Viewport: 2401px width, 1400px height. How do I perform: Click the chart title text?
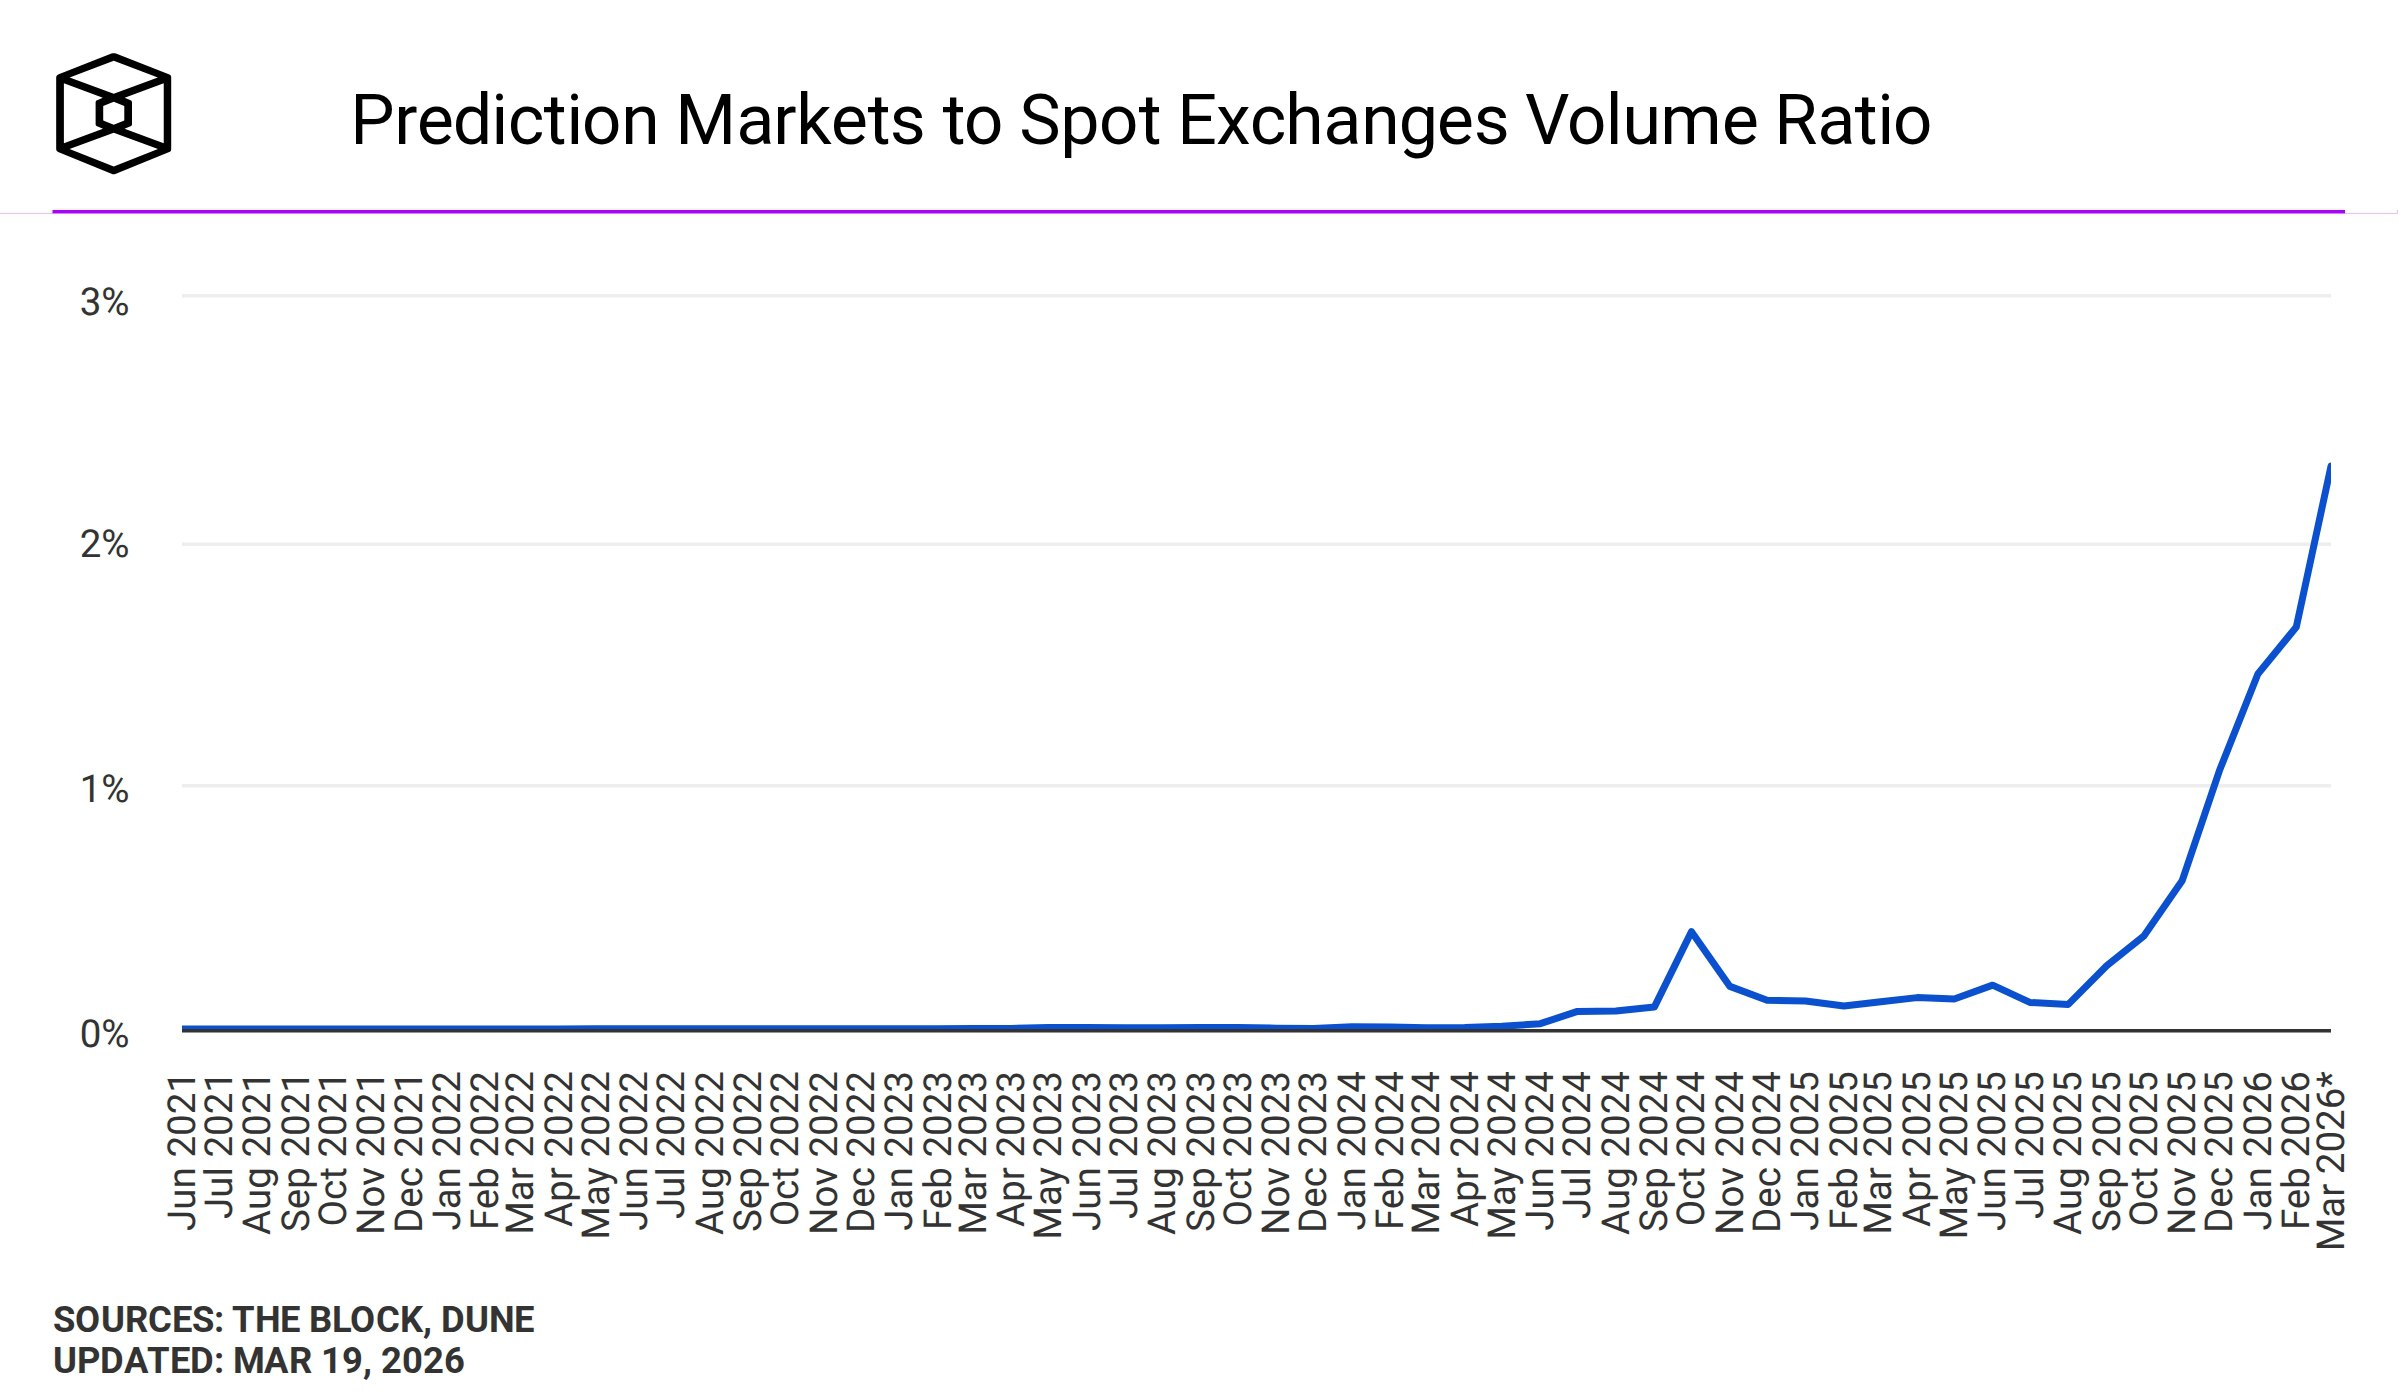click(1140, 121)
